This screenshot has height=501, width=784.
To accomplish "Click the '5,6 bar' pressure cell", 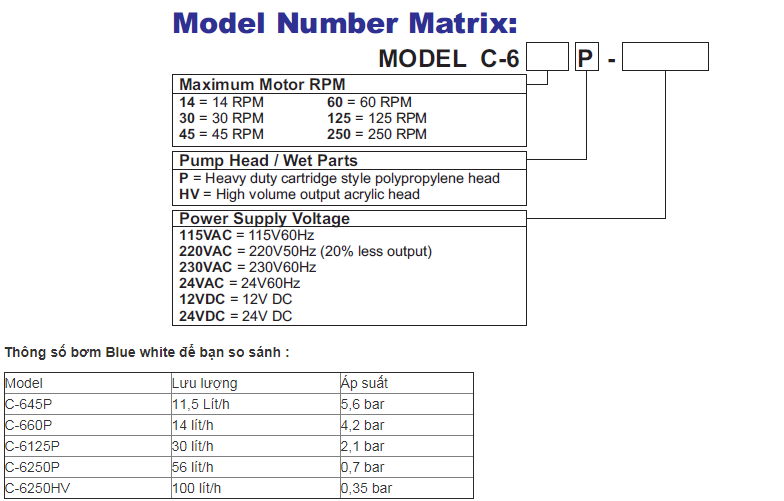I will (406, 404).
